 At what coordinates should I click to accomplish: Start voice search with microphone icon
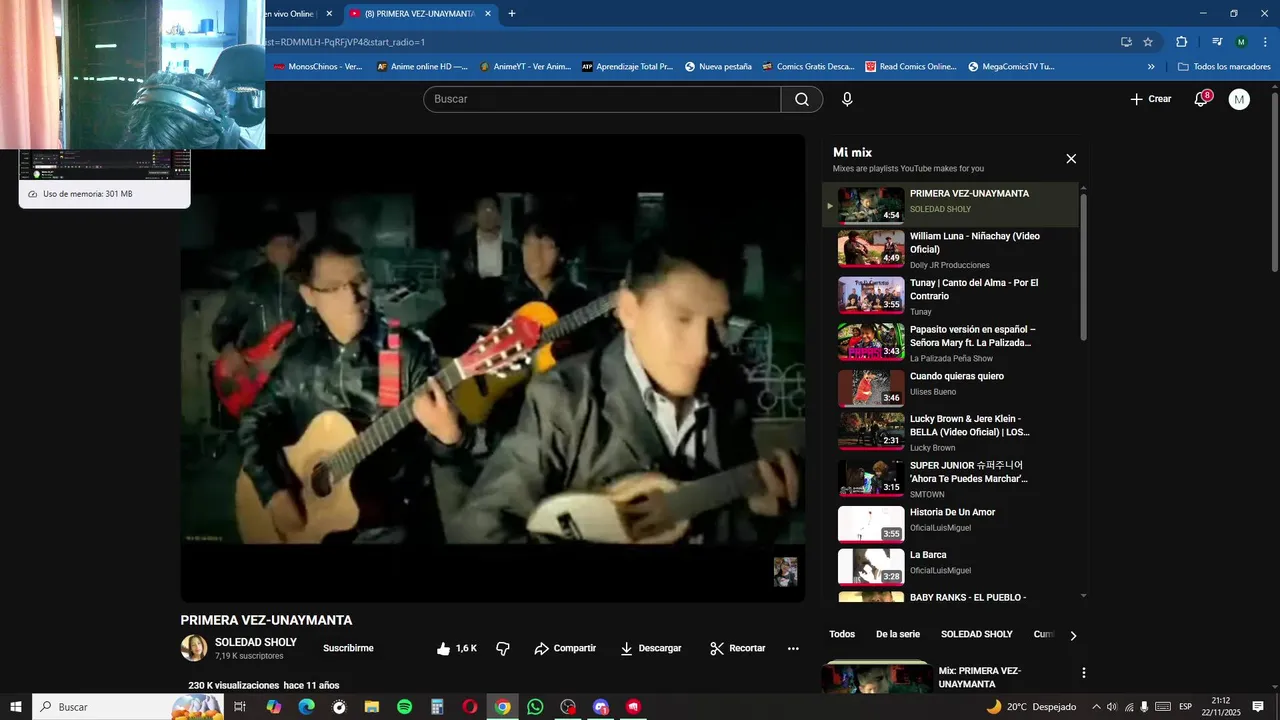coord(847,99)
